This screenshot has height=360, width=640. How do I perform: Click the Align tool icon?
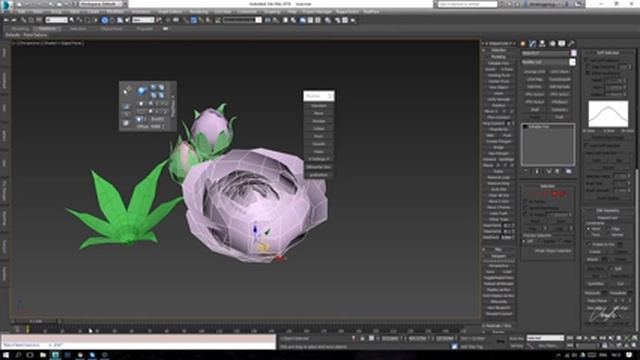[276, 20]
